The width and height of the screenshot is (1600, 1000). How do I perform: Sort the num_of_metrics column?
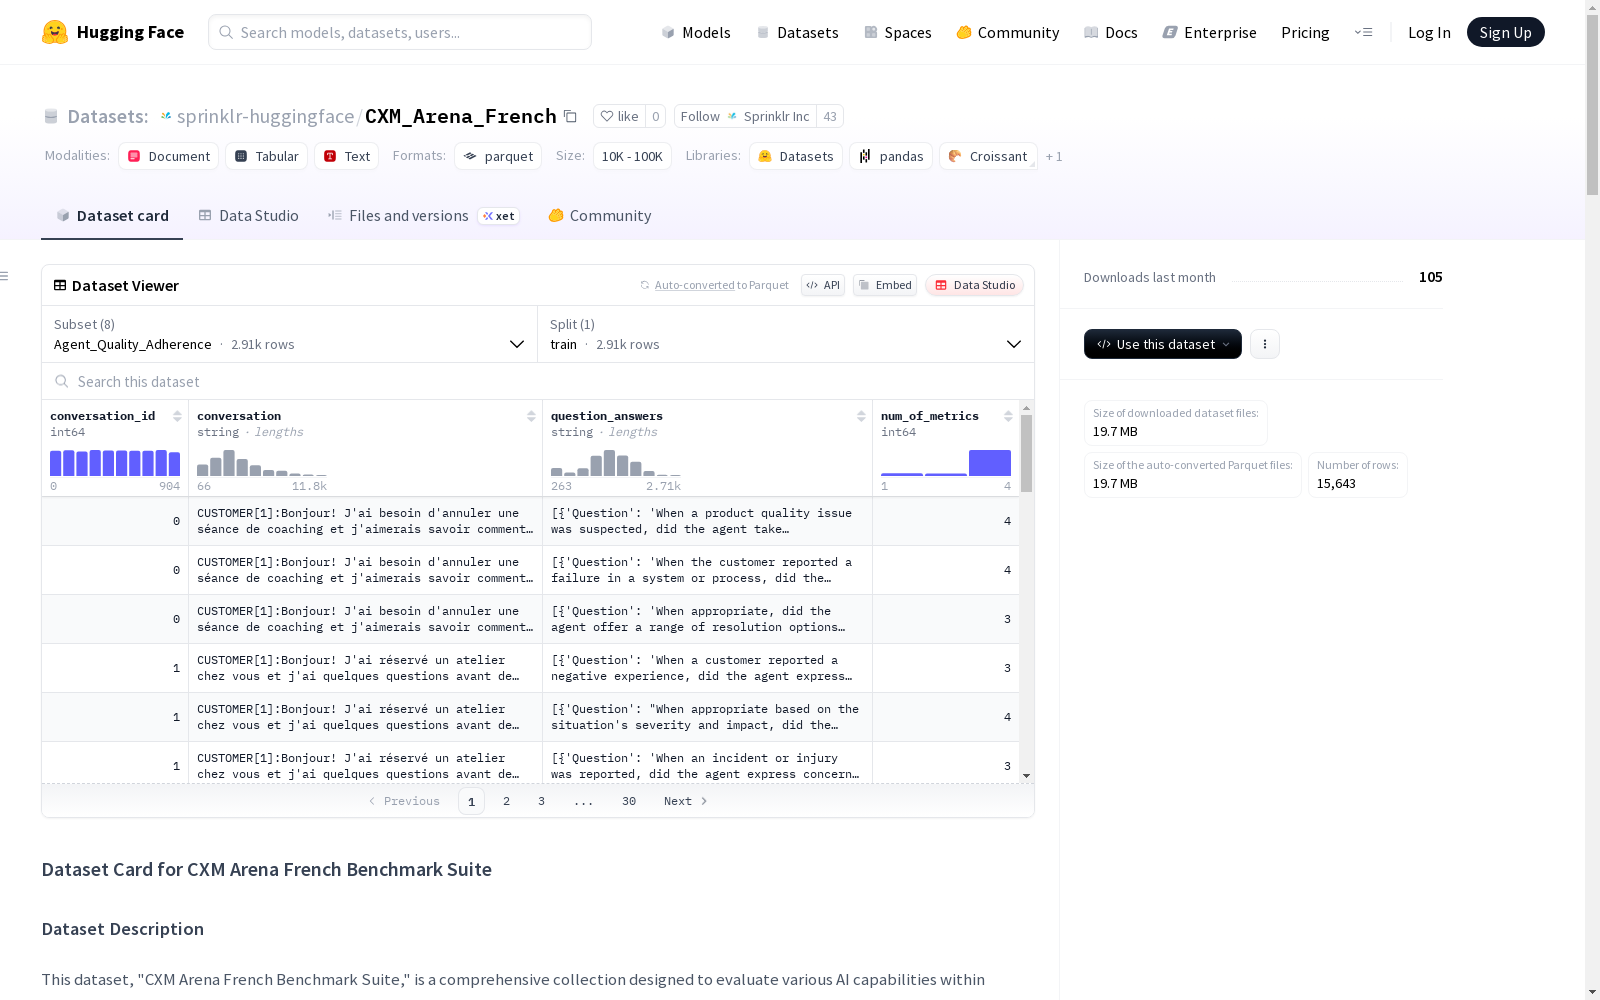coord(1008,416)
